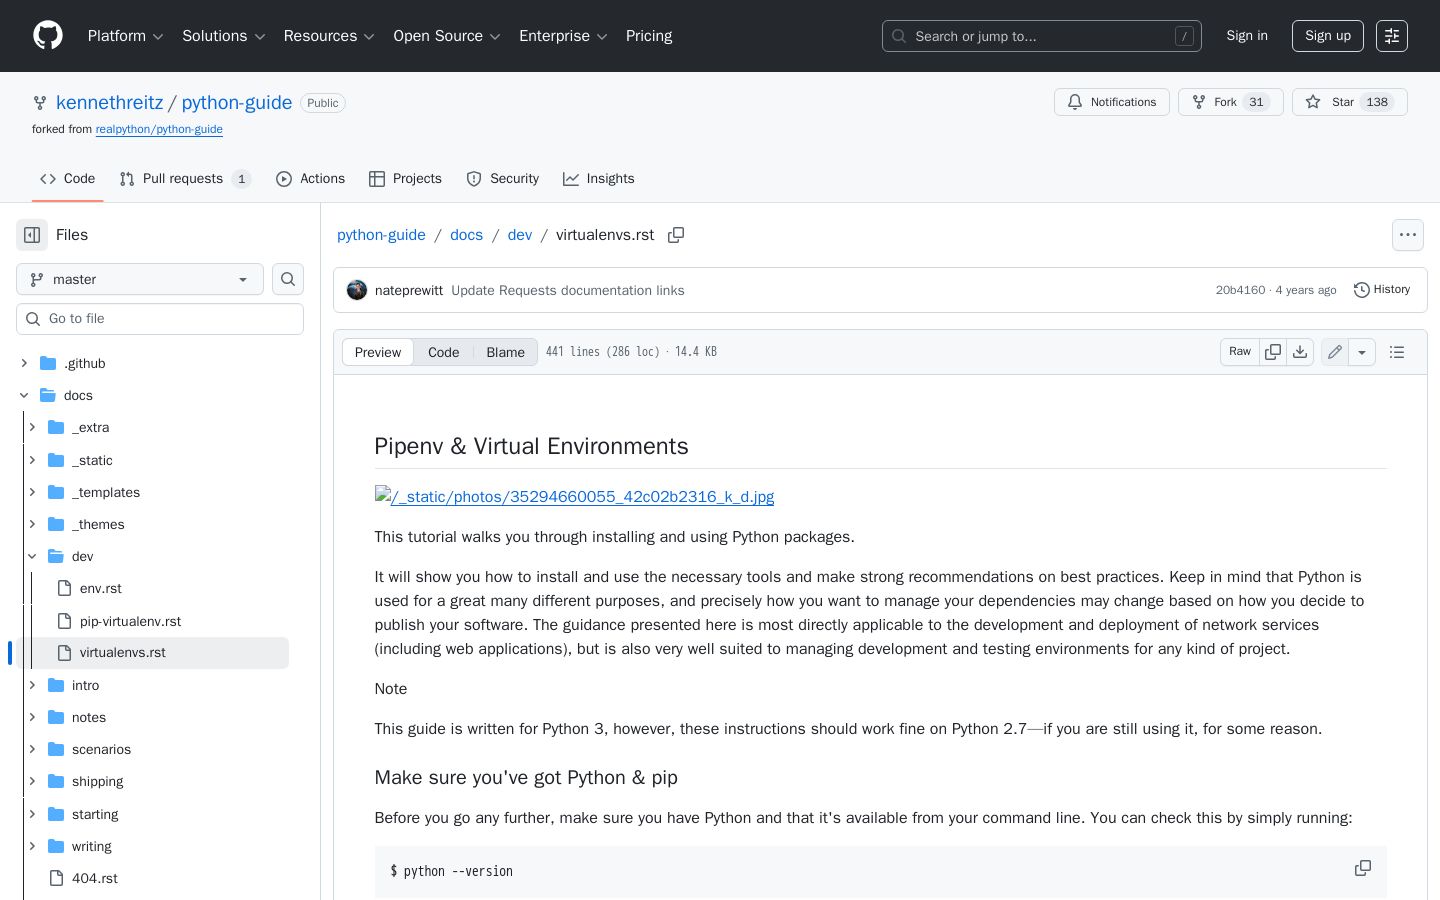The height and width of the screenshot is (900, 1440).
Task: Open the Pricing page
Action: tap(649, 36)
